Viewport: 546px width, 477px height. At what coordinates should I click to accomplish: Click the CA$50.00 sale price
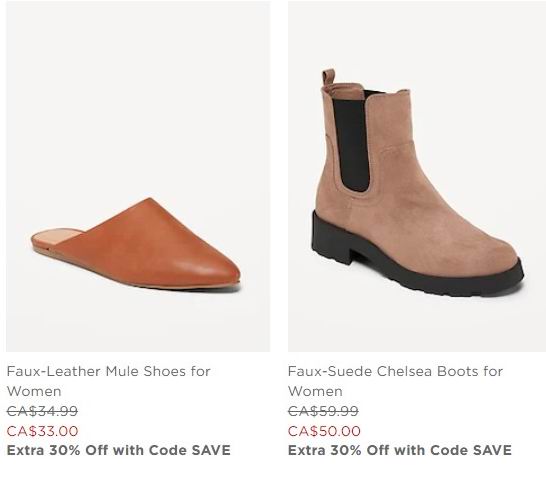(324, 431)
